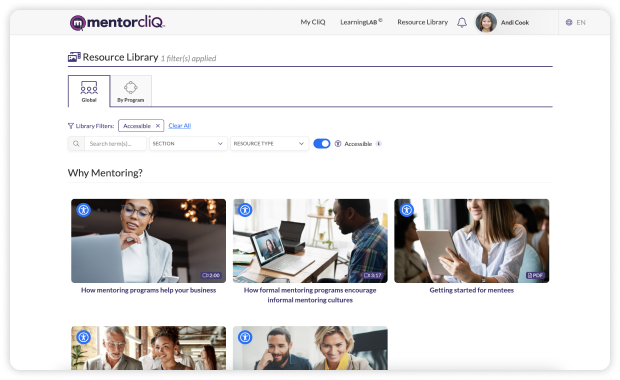Click the Global tab label
Viewport: 620px width, 380px height.
89,100
